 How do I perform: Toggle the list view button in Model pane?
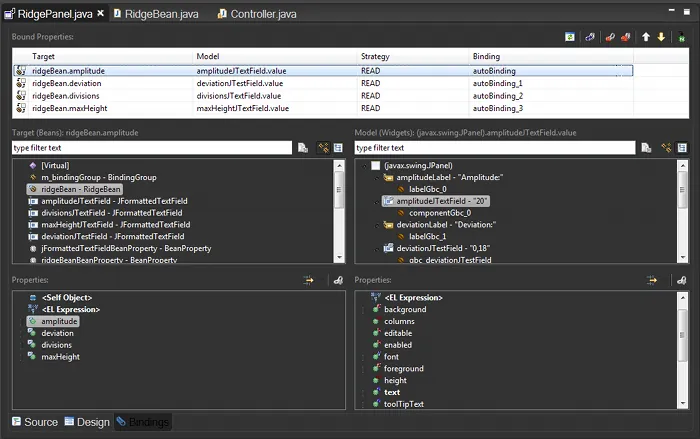coord(682,148)
